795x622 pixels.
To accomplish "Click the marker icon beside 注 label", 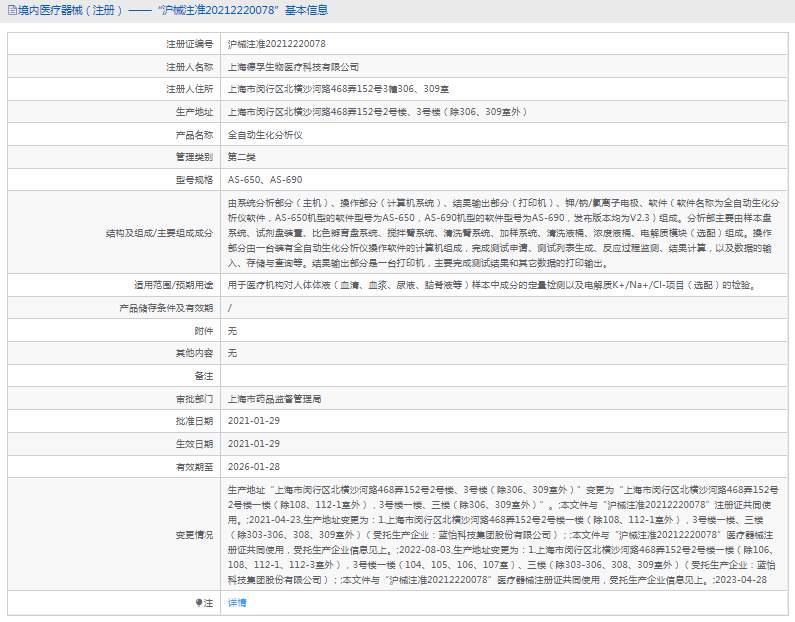I will 199,603.
